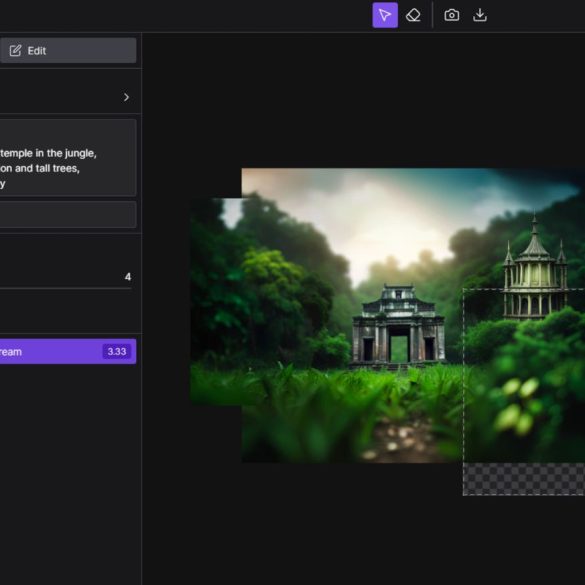585x585 pixels.
Task: Download the canvas image
Action: [480, 15]
